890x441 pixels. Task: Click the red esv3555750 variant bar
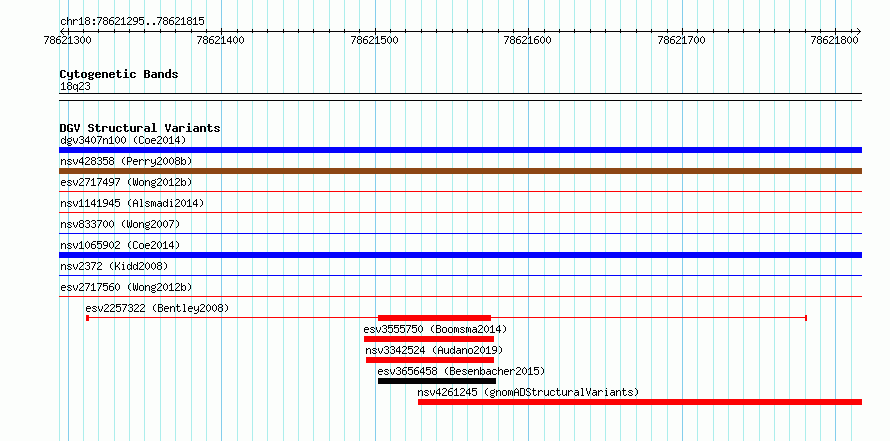429,339
